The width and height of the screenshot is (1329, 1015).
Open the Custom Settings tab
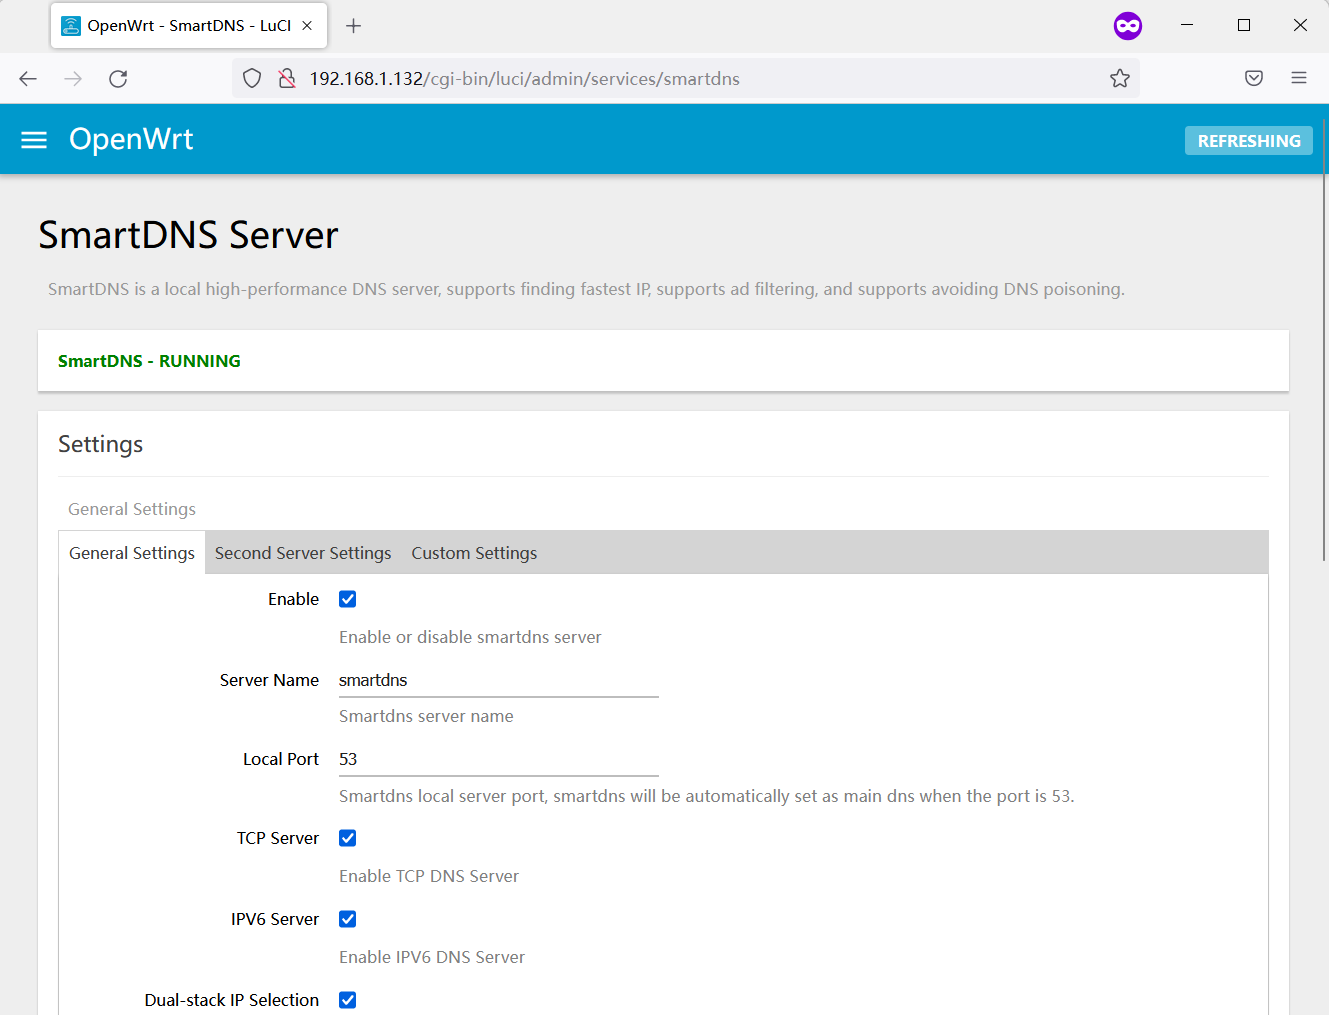tap(474, 553)
